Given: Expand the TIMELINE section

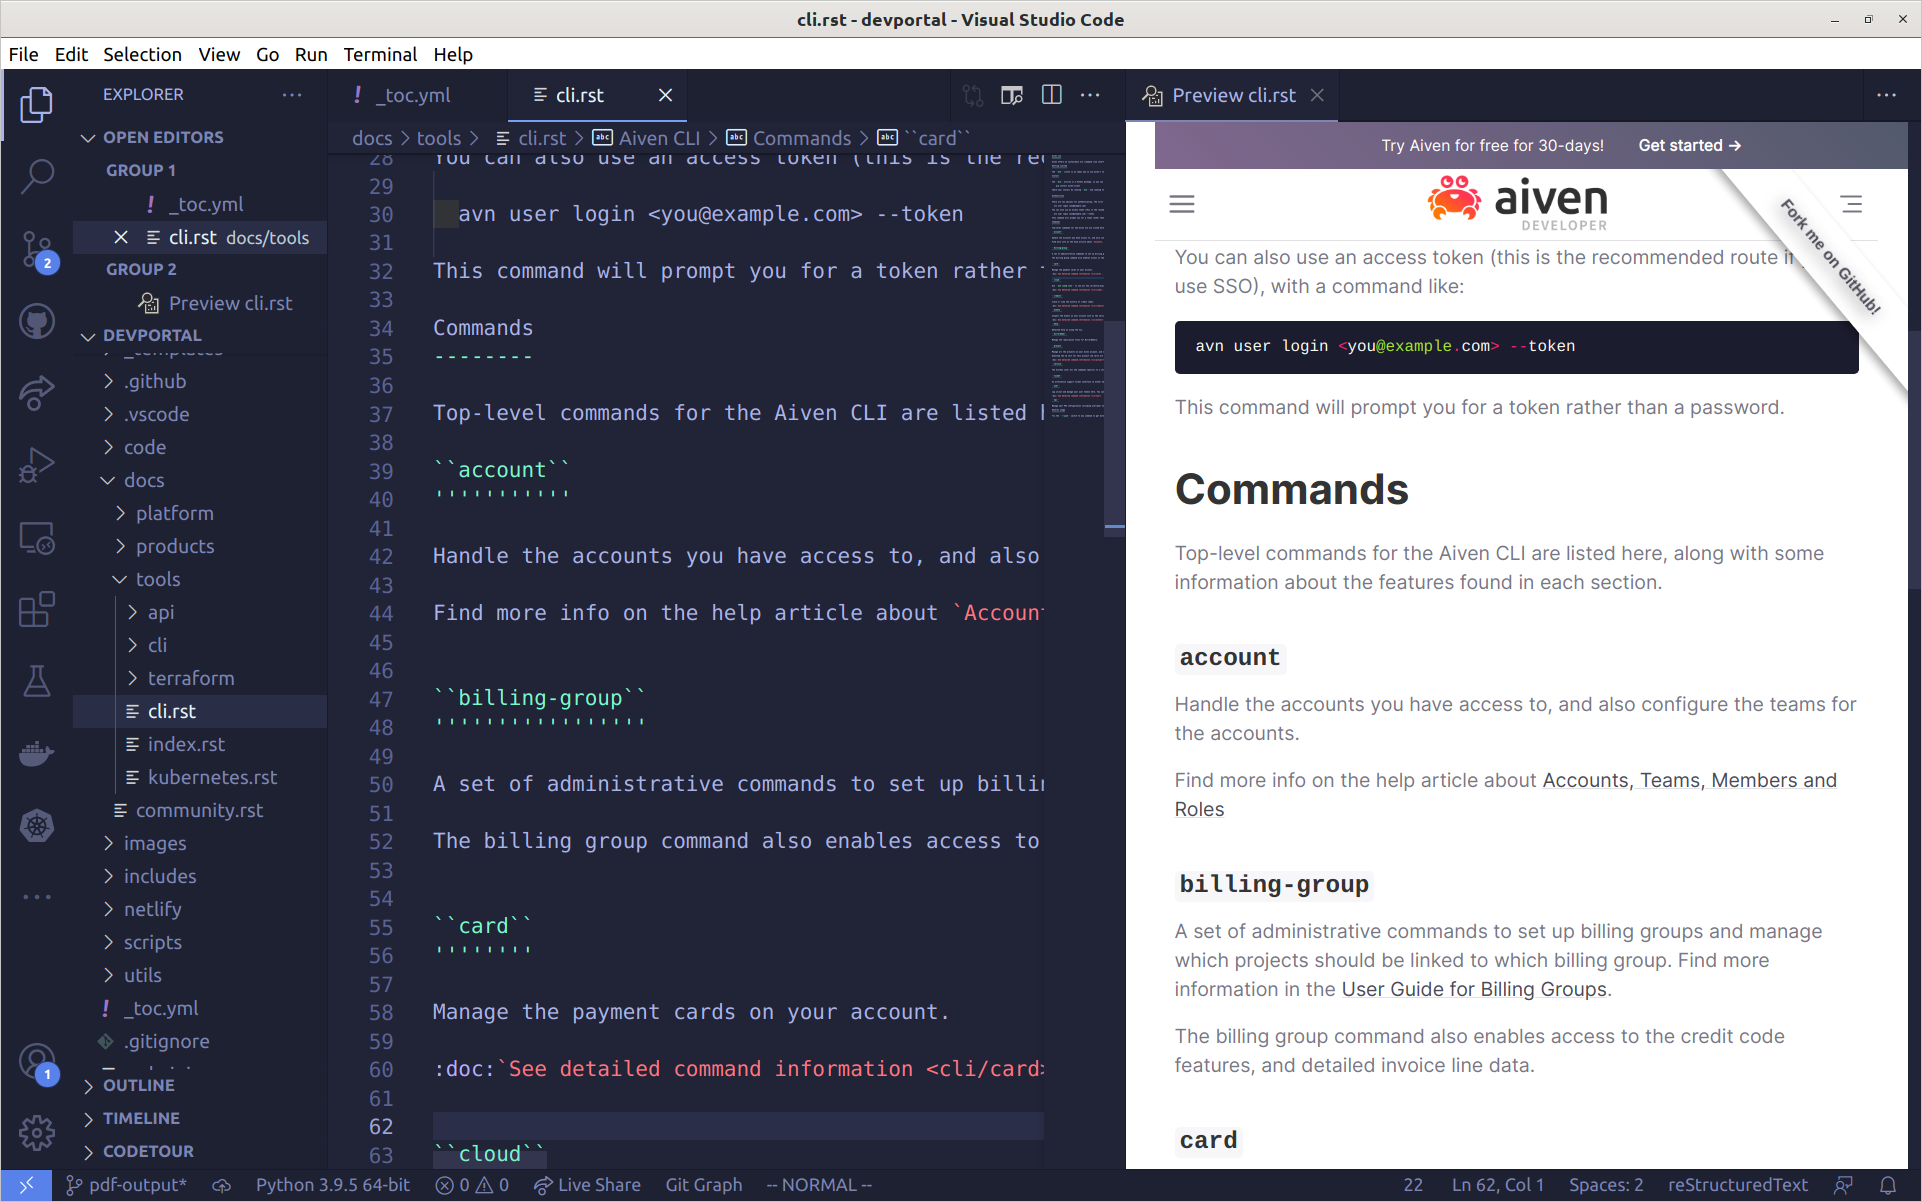Looking at the screenshot, I should (141, 1118).
